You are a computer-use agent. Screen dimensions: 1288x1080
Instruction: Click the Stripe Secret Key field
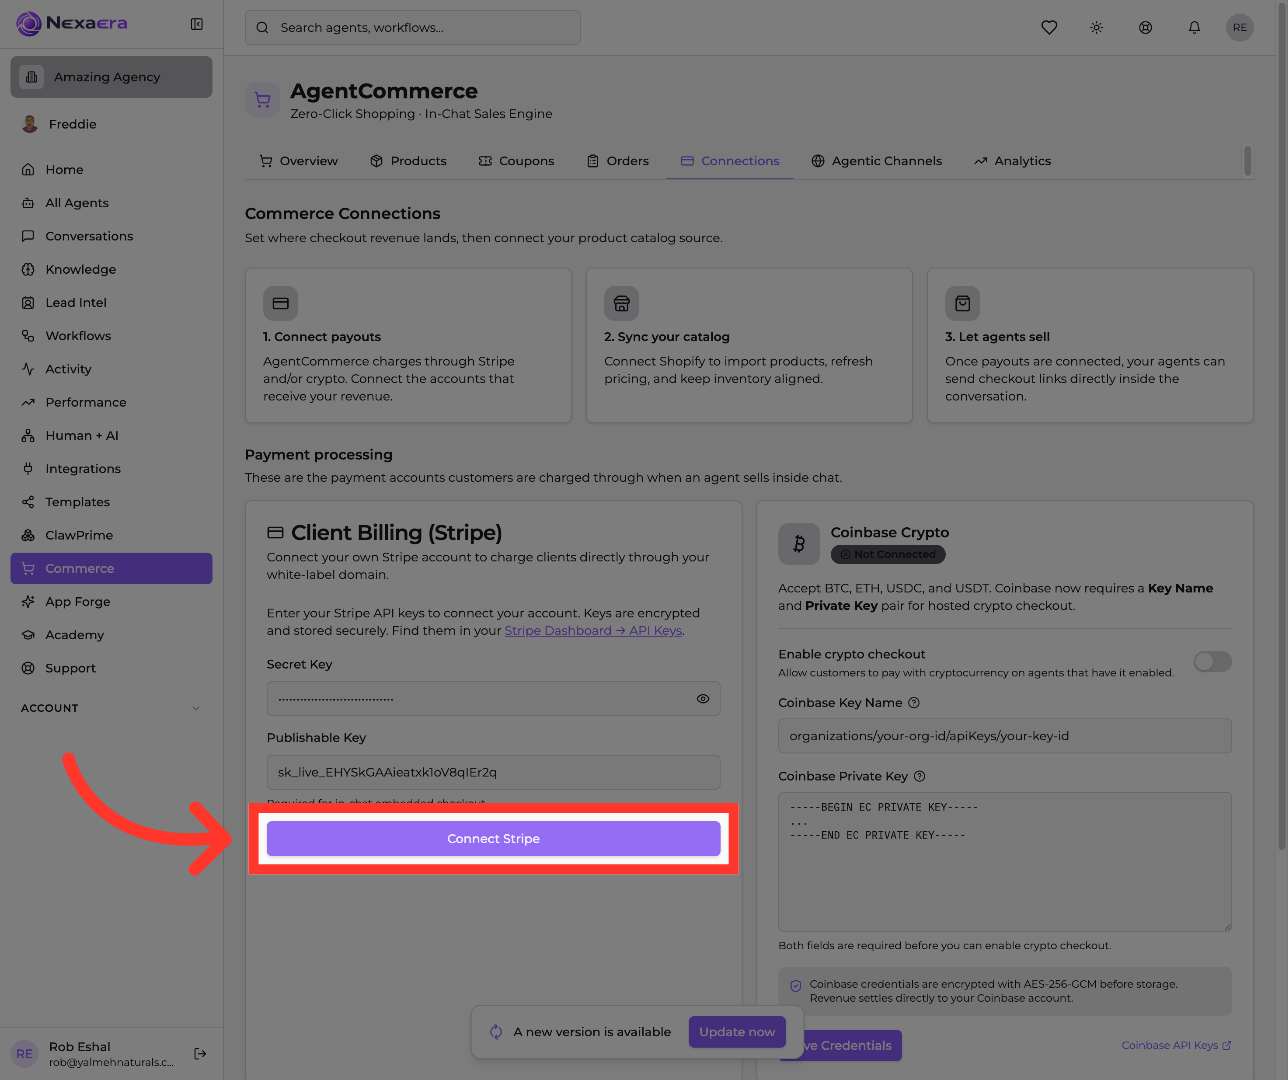click(x=494, y=699)
